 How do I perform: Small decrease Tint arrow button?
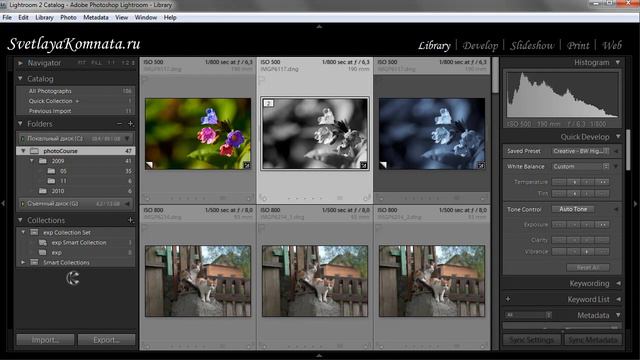573,193
